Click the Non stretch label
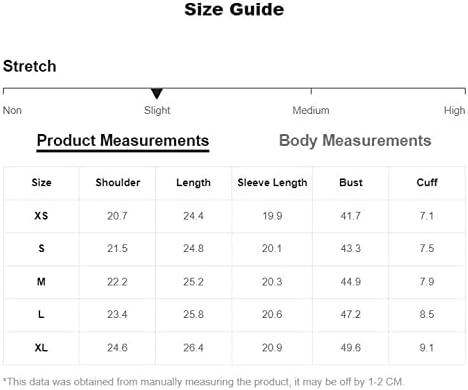The width and height of the screenshot is (468, 390). (12, 110)
